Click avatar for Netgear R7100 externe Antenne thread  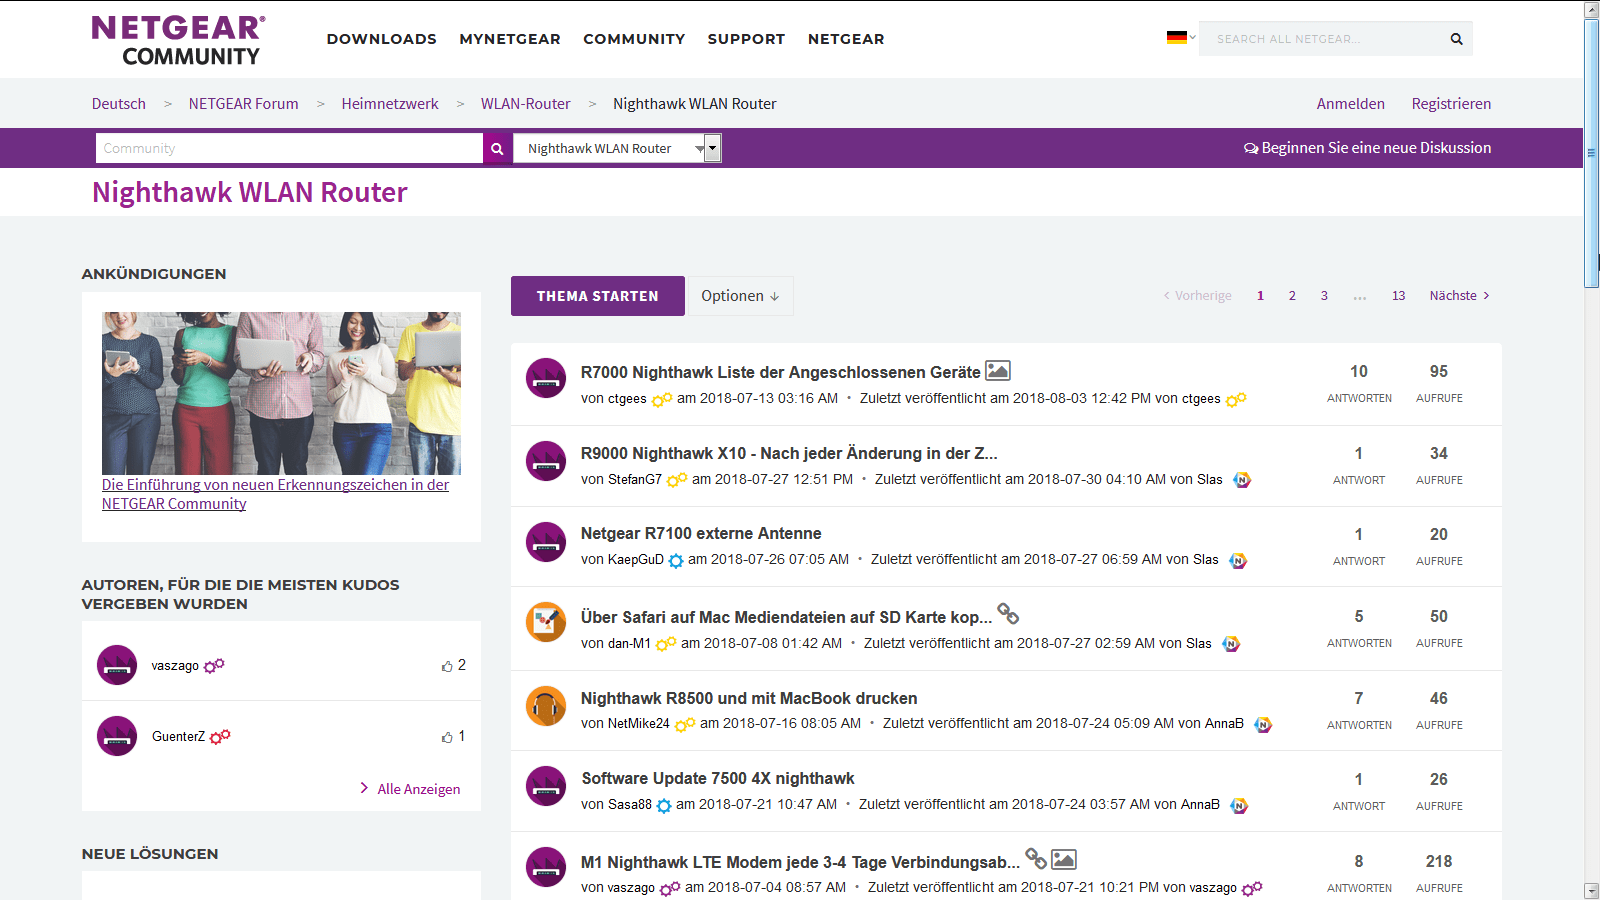point(546,542)
